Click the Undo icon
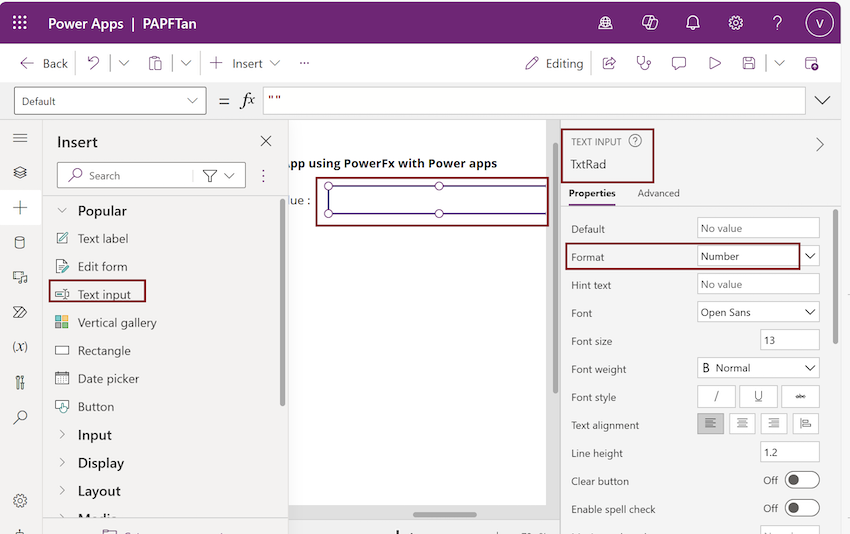This screenshot has height=534, width=850. [x=93, y=63]
